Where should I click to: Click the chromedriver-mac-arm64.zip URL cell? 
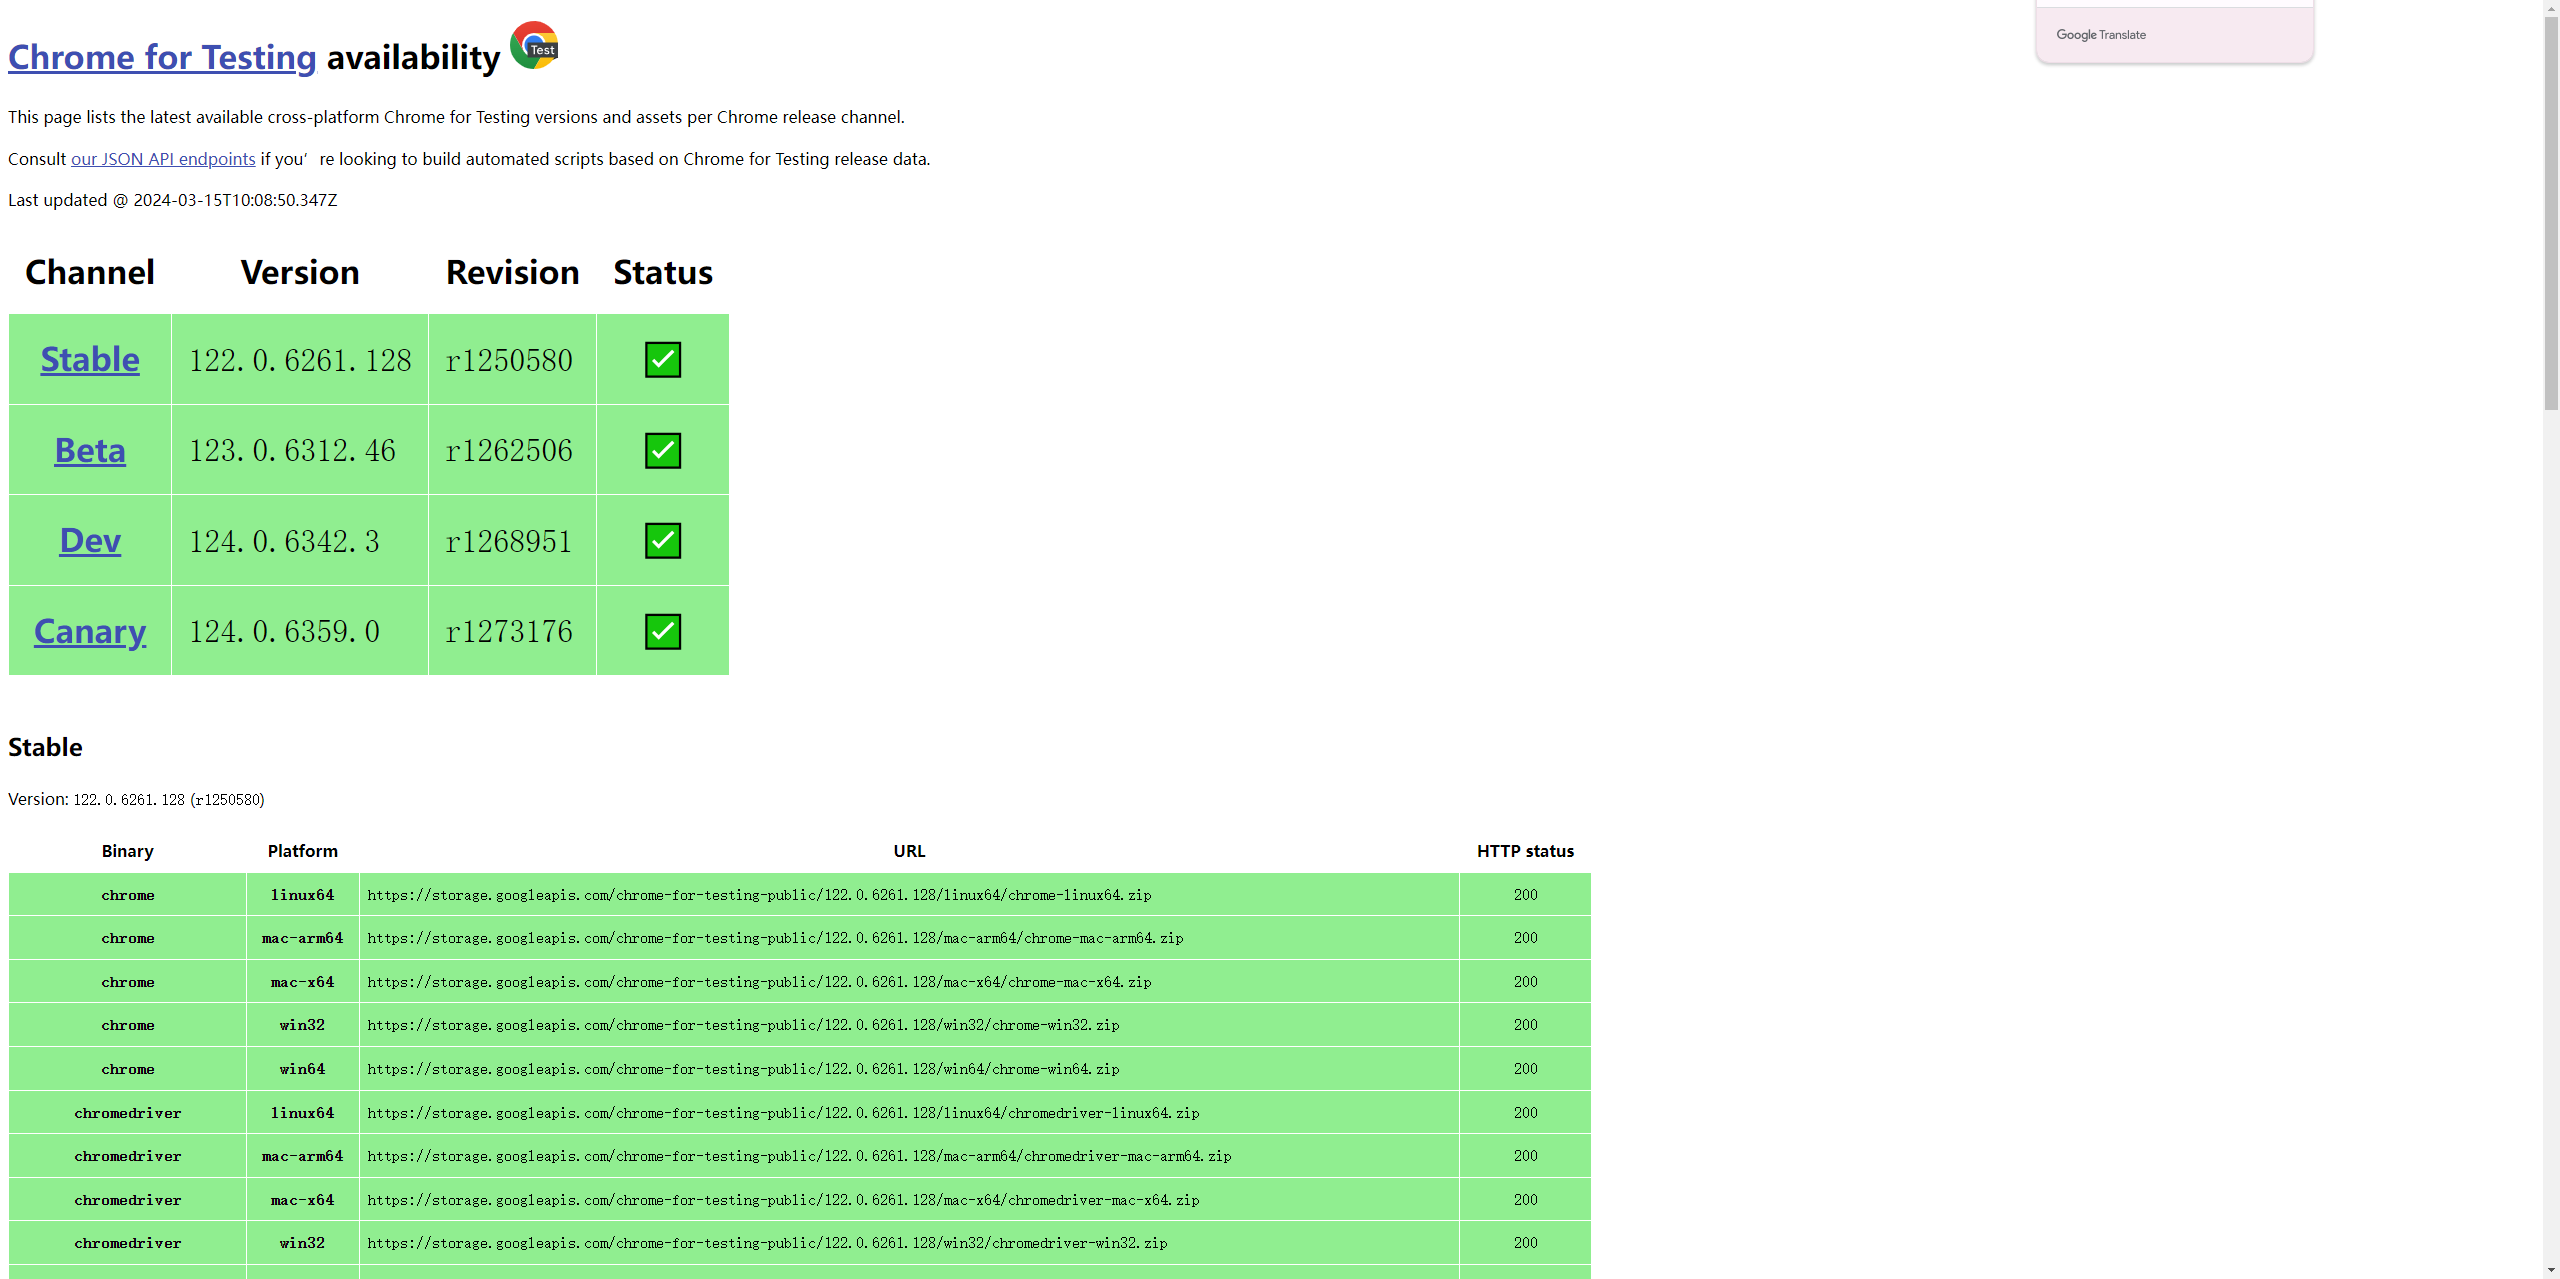pyautogui.click(x=799, y=1156)
